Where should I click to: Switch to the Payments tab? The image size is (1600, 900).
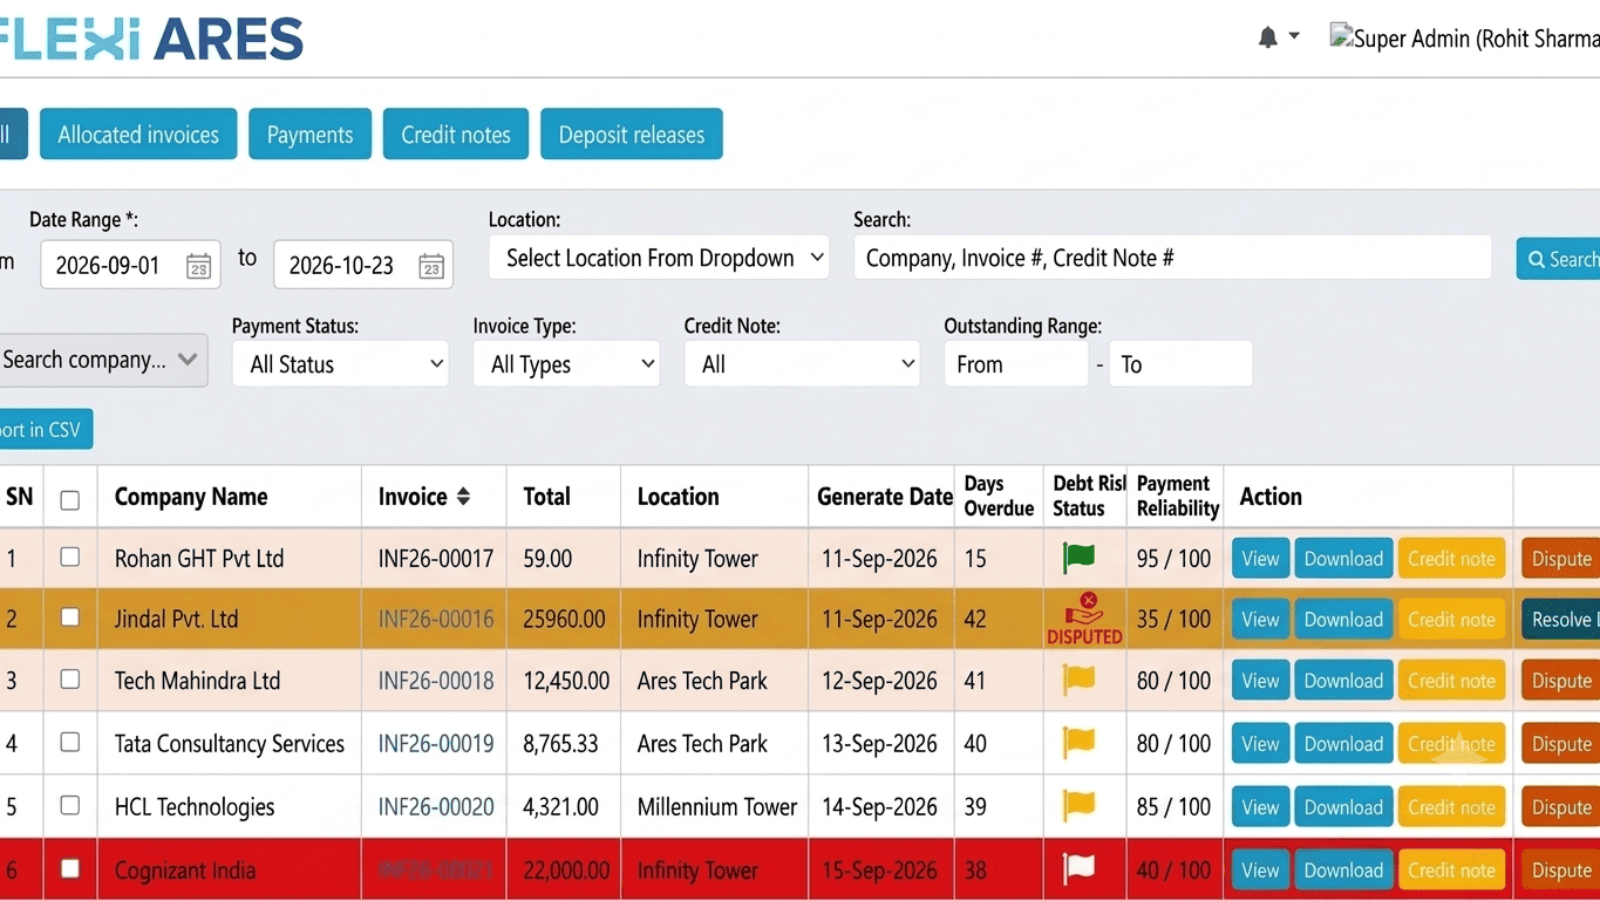pos(310,134)
